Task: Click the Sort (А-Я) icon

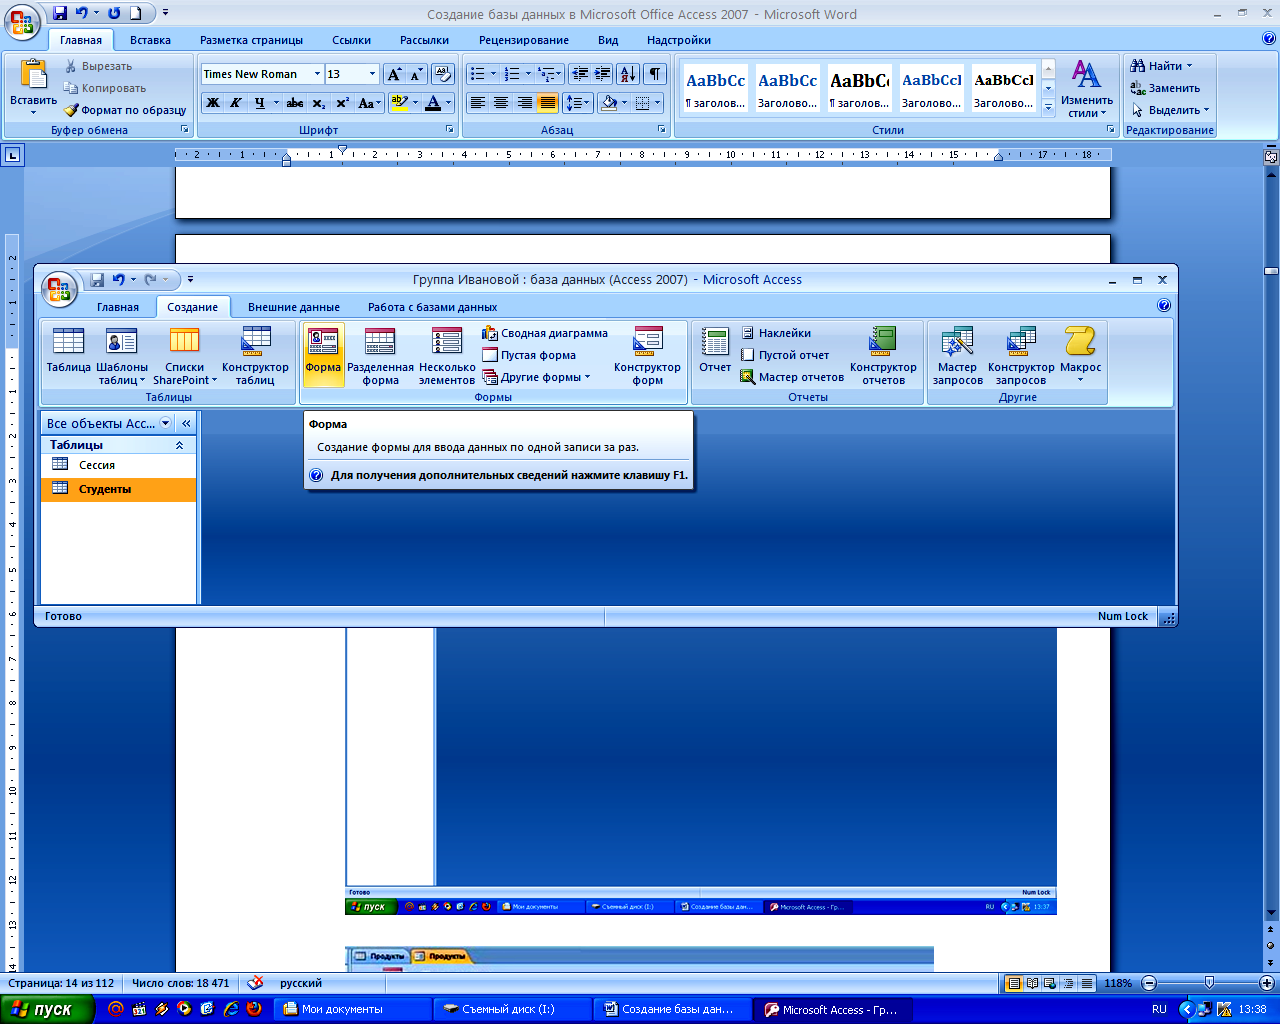Action: (628, 74)
